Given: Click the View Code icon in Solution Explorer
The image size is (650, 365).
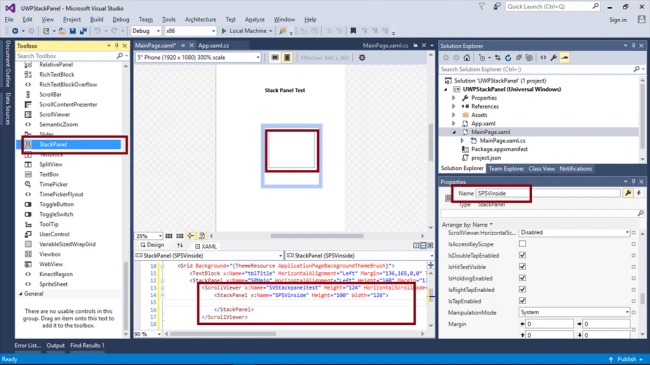Looking at the screenshot, I should pyautogui.click(x=543, y=58).
